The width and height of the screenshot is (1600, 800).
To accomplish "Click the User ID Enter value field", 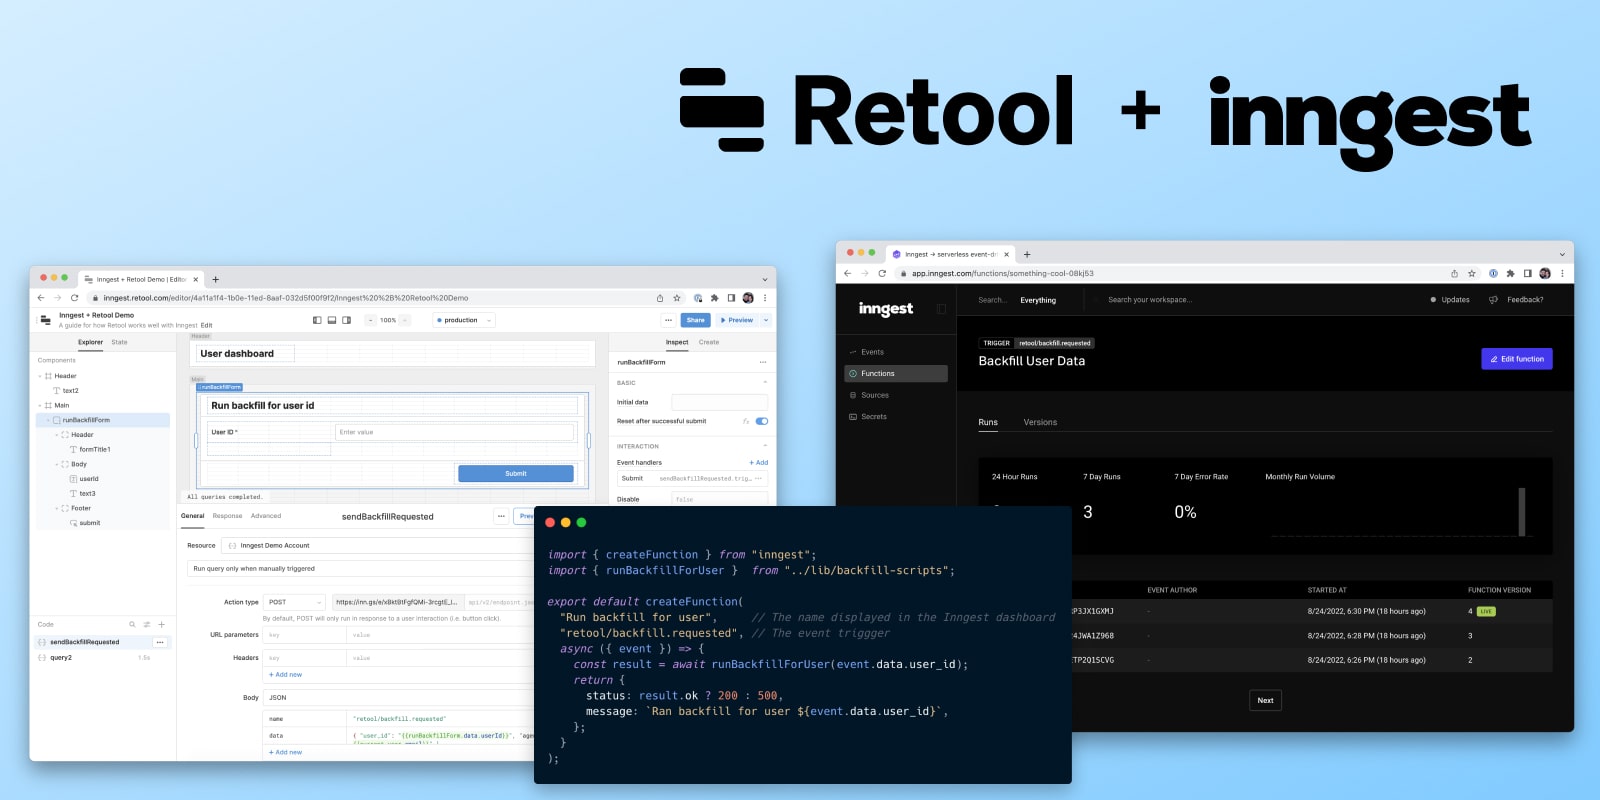I will (x=455, y=432).
